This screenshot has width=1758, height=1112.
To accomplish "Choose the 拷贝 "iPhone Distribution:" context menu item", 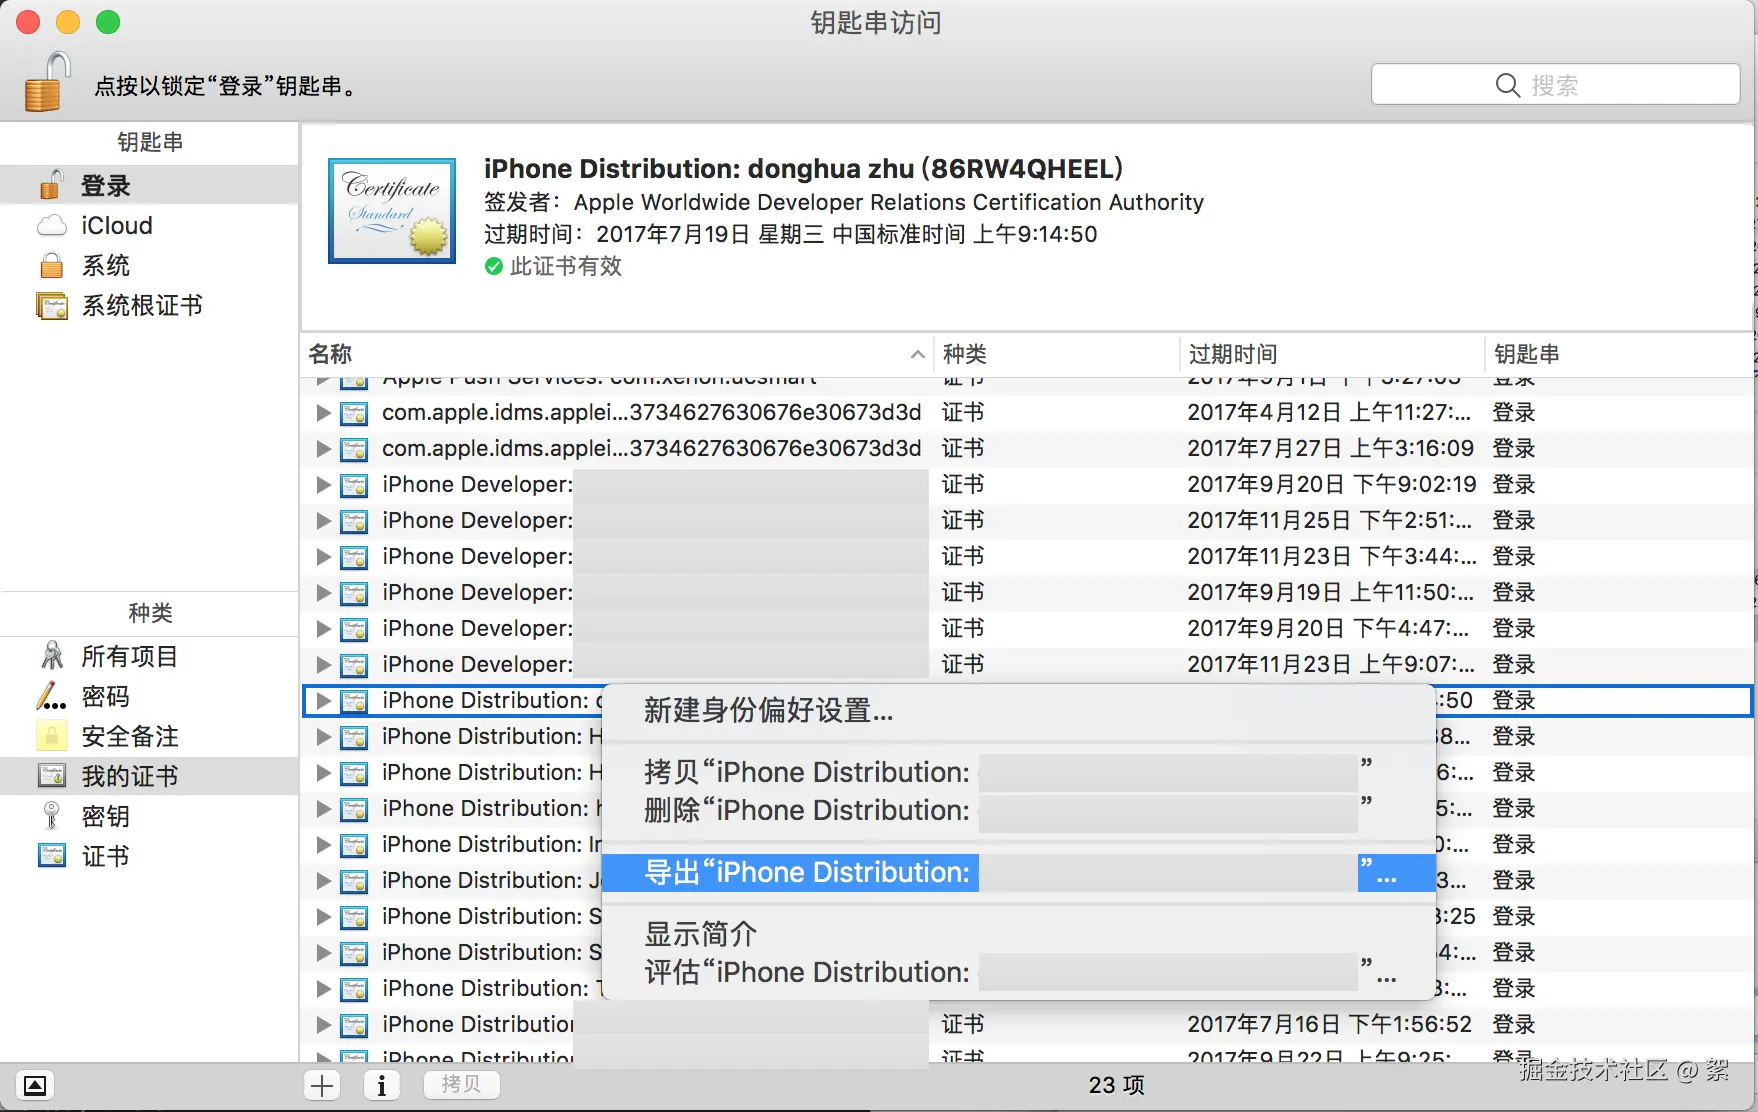I will (1018, 772).
